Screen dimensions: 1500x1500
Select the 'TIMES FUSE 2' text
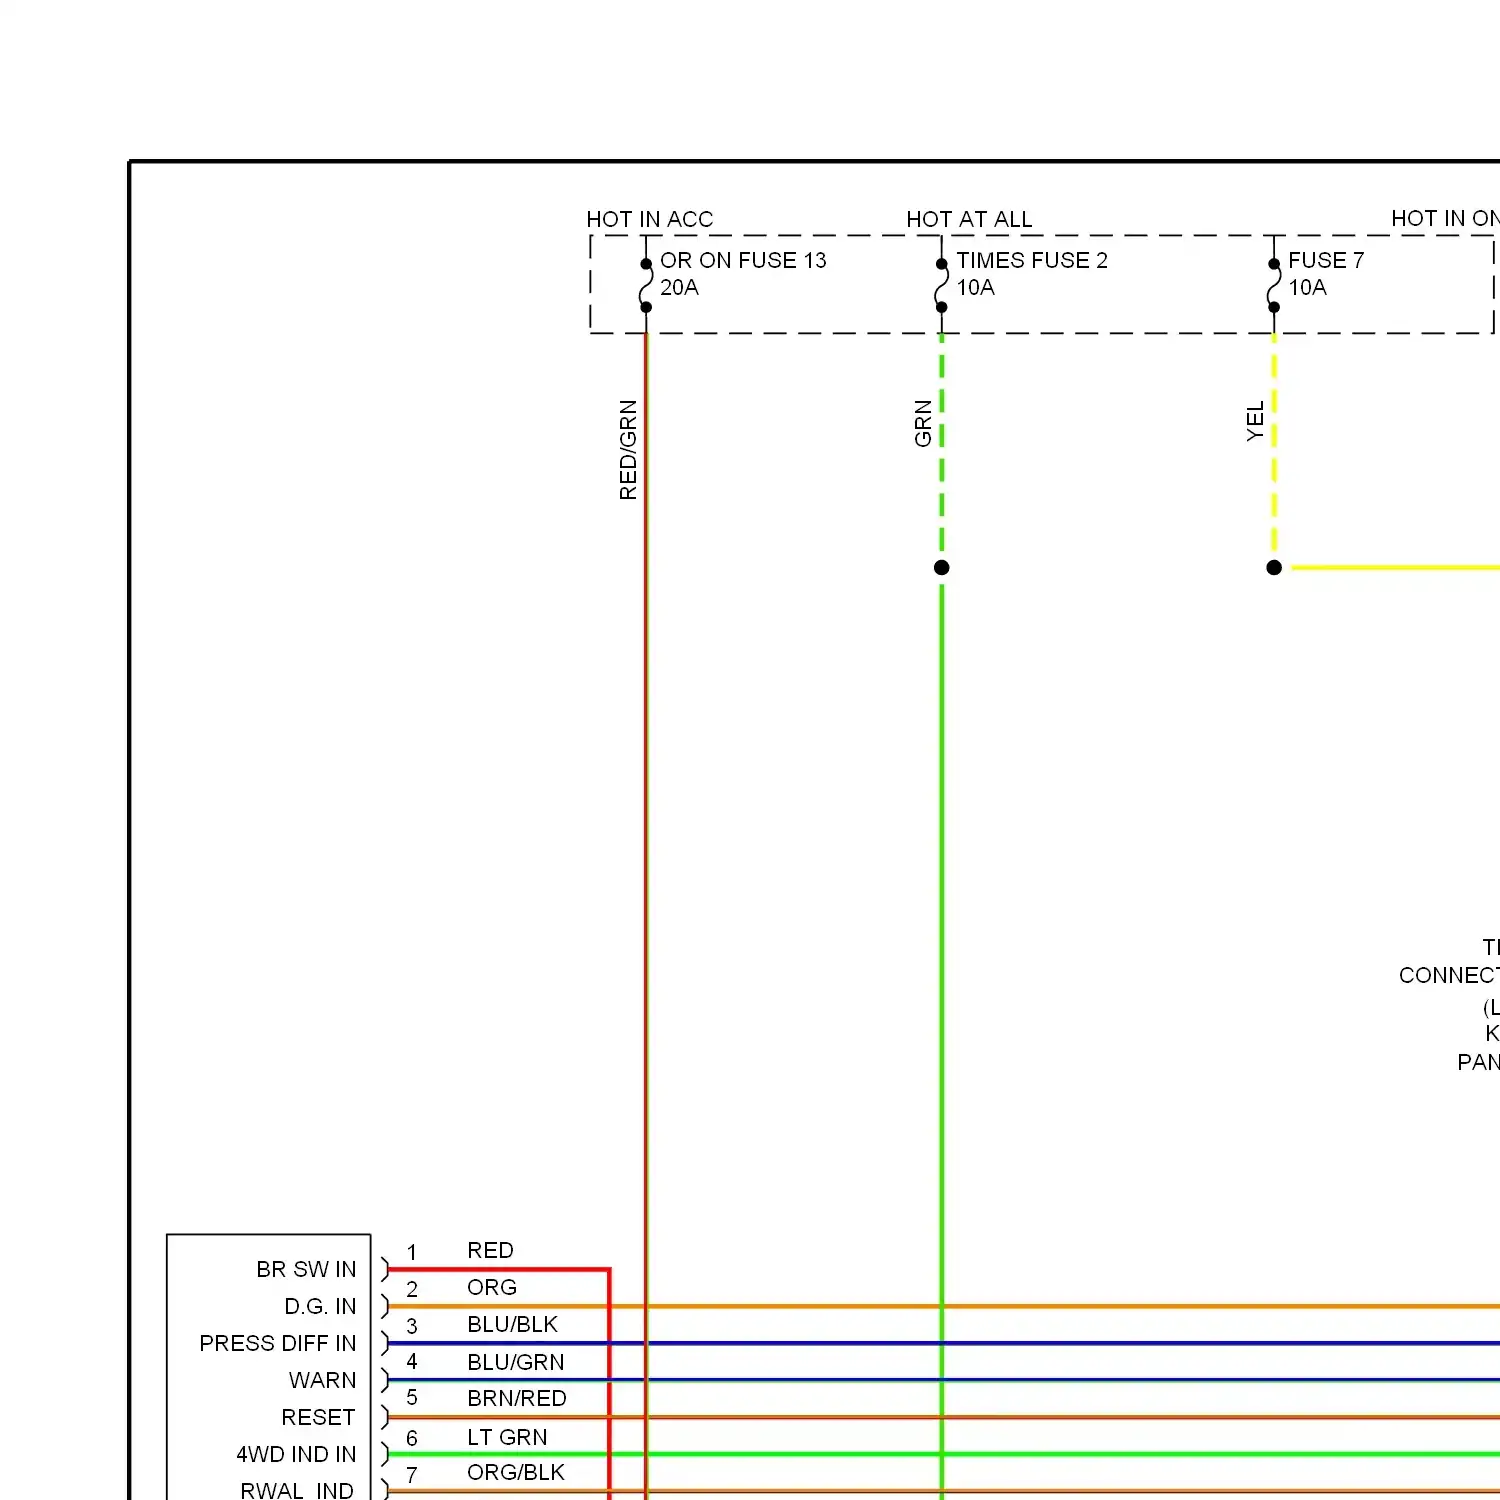[x=1032, y=260]
